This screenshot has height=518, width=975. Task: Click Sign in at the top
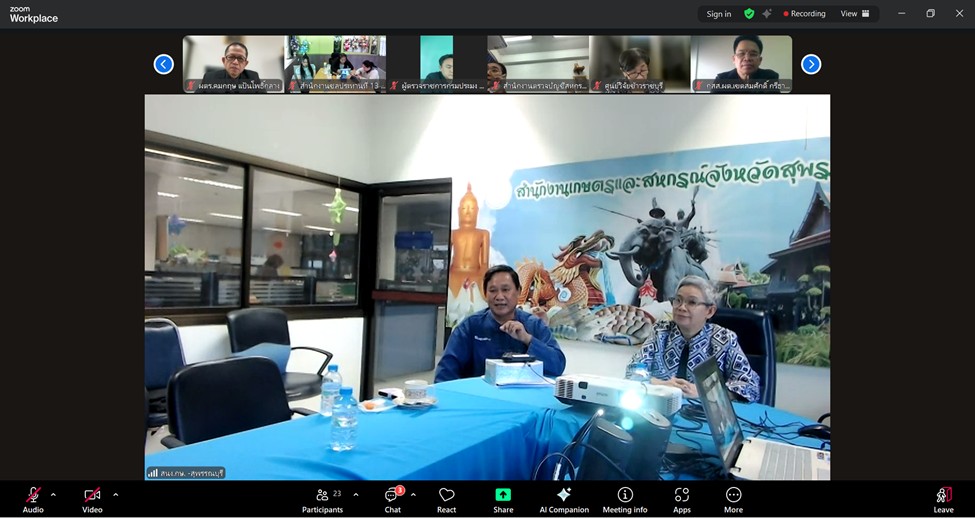[x=718, y=14]
